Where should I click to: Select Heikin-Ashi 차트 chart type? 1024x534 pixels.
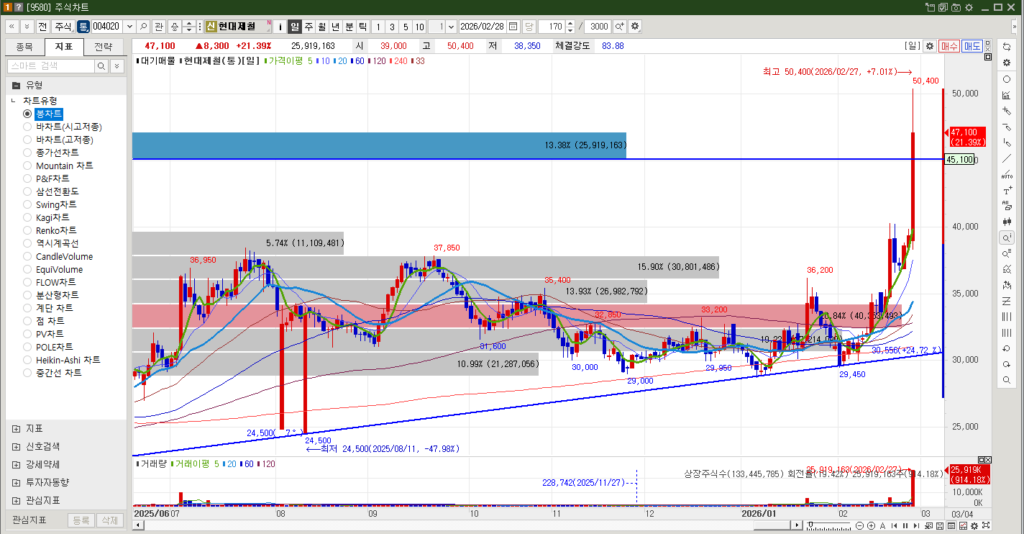(67, 360)
